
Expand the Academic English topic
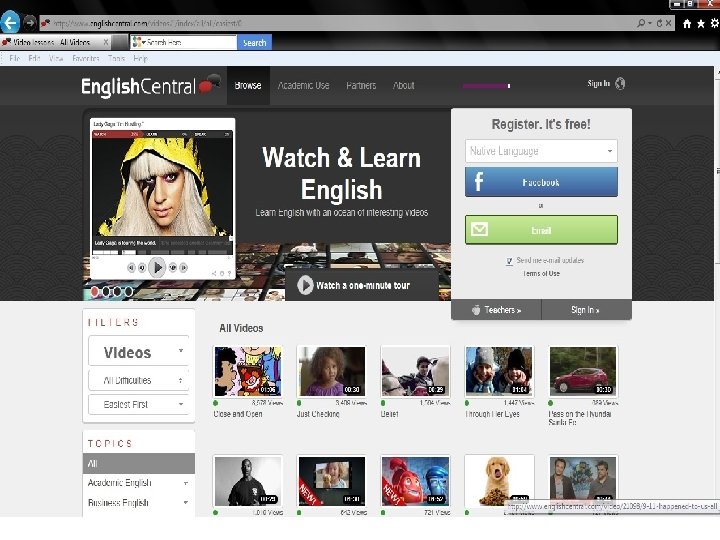186,483
